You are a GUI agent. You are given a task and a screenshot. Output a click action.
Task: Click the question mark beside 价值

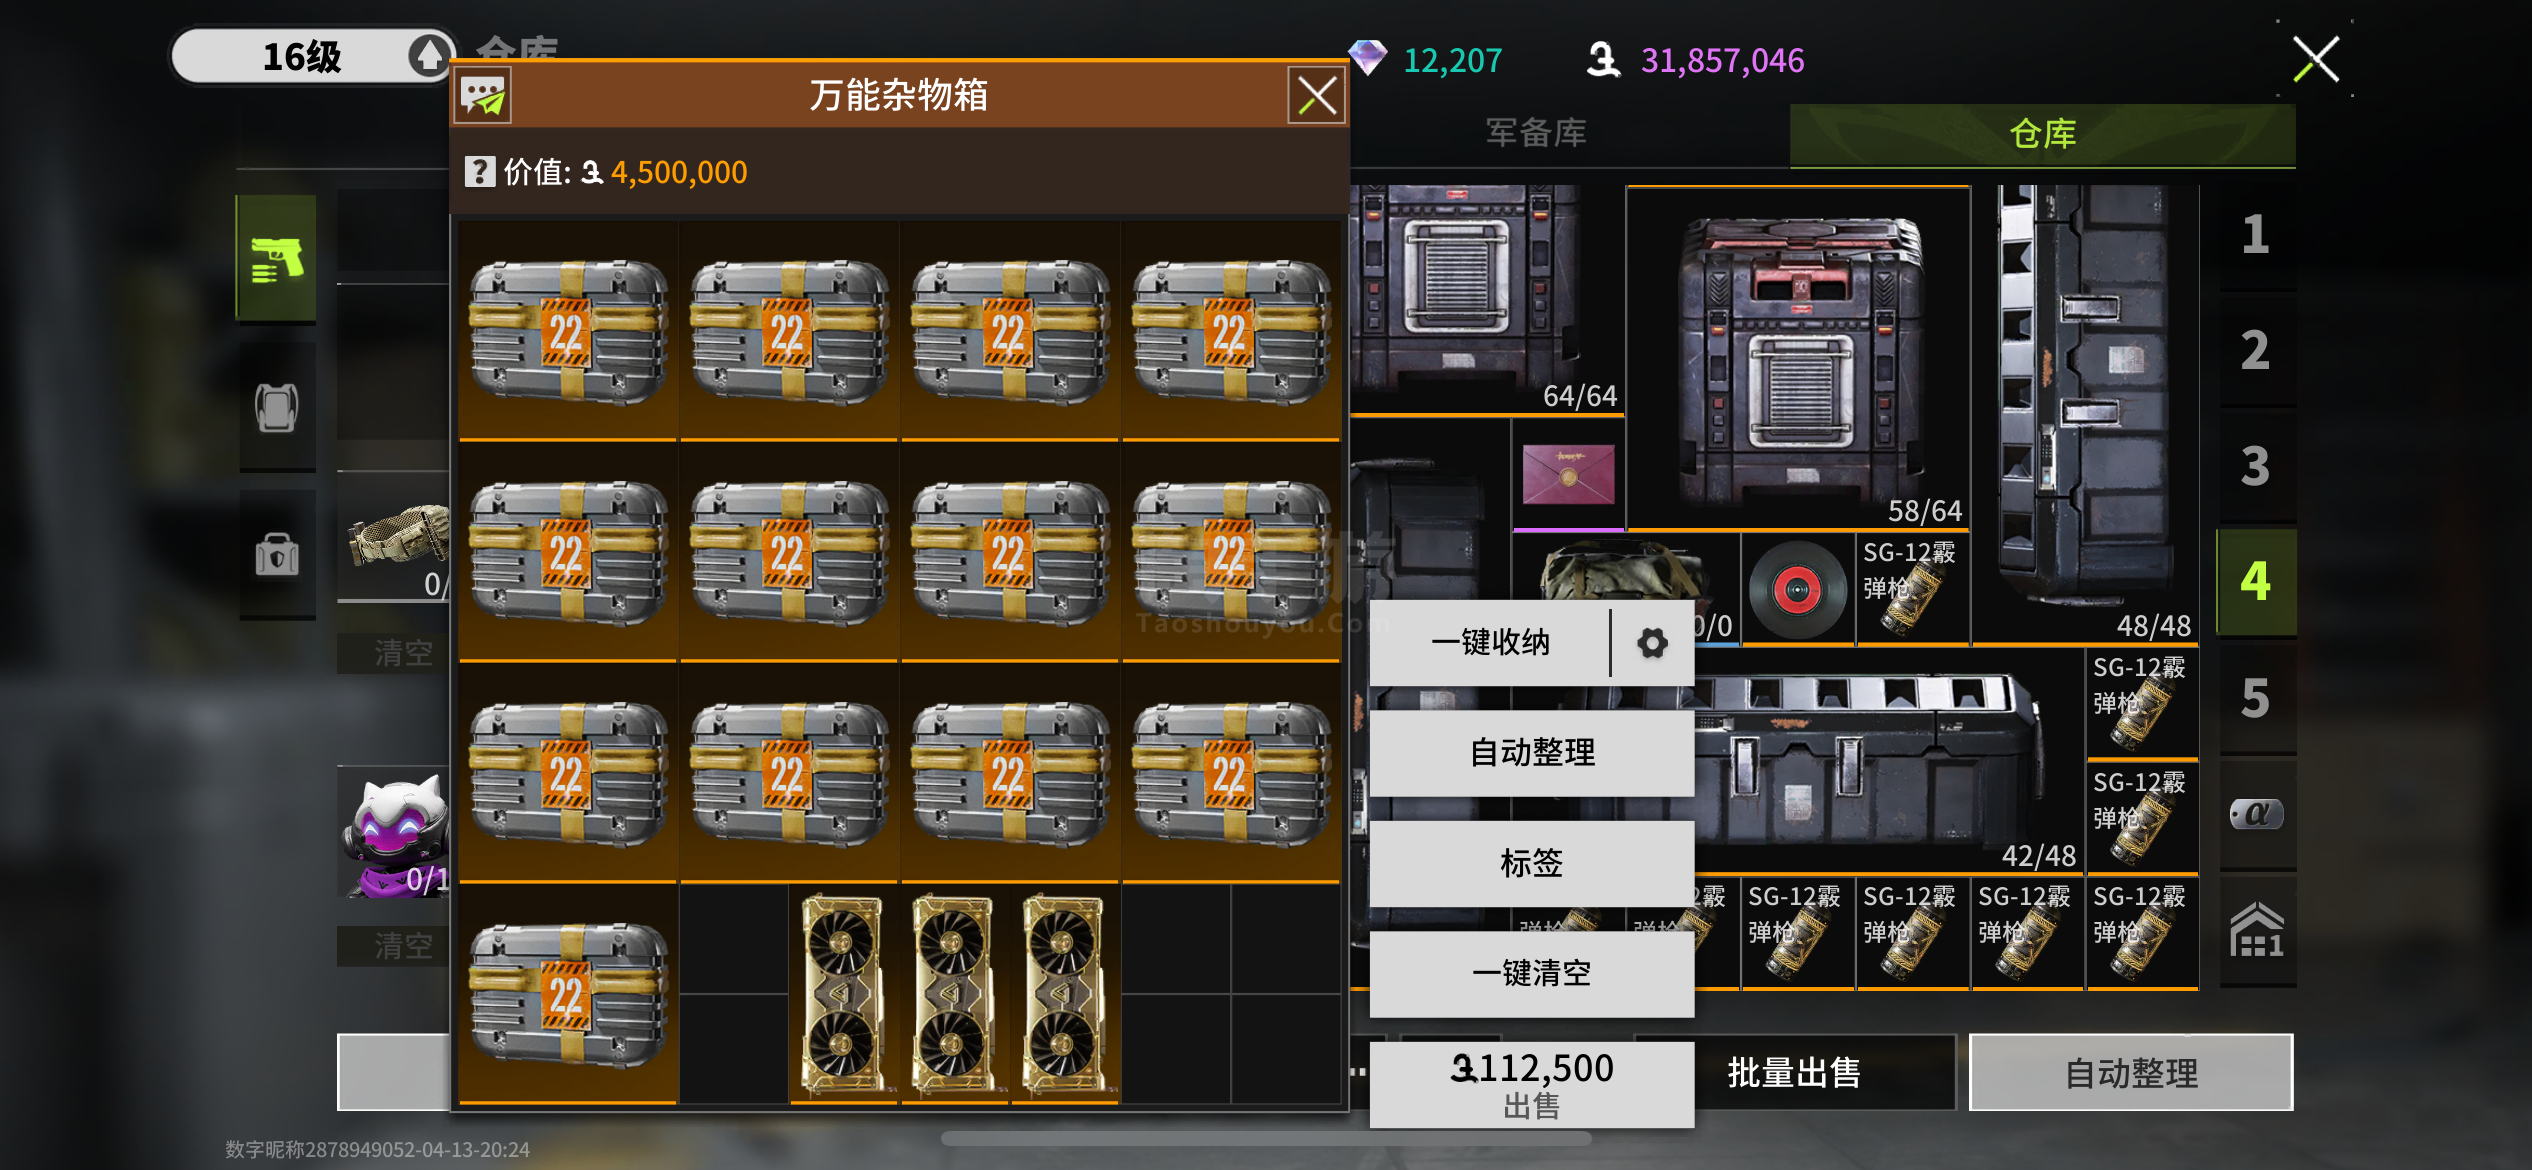tap(479, 172)
